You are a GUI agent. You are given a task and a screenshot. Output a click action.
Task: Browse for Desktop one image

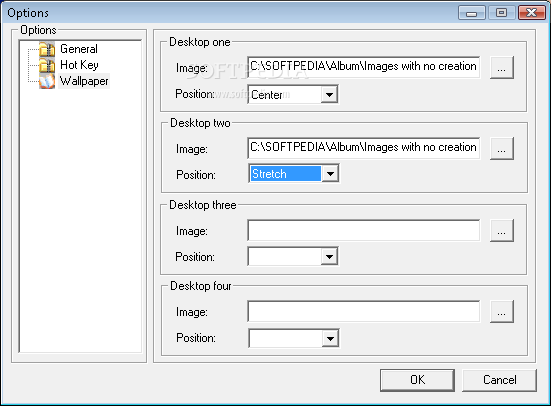point(501,67)
